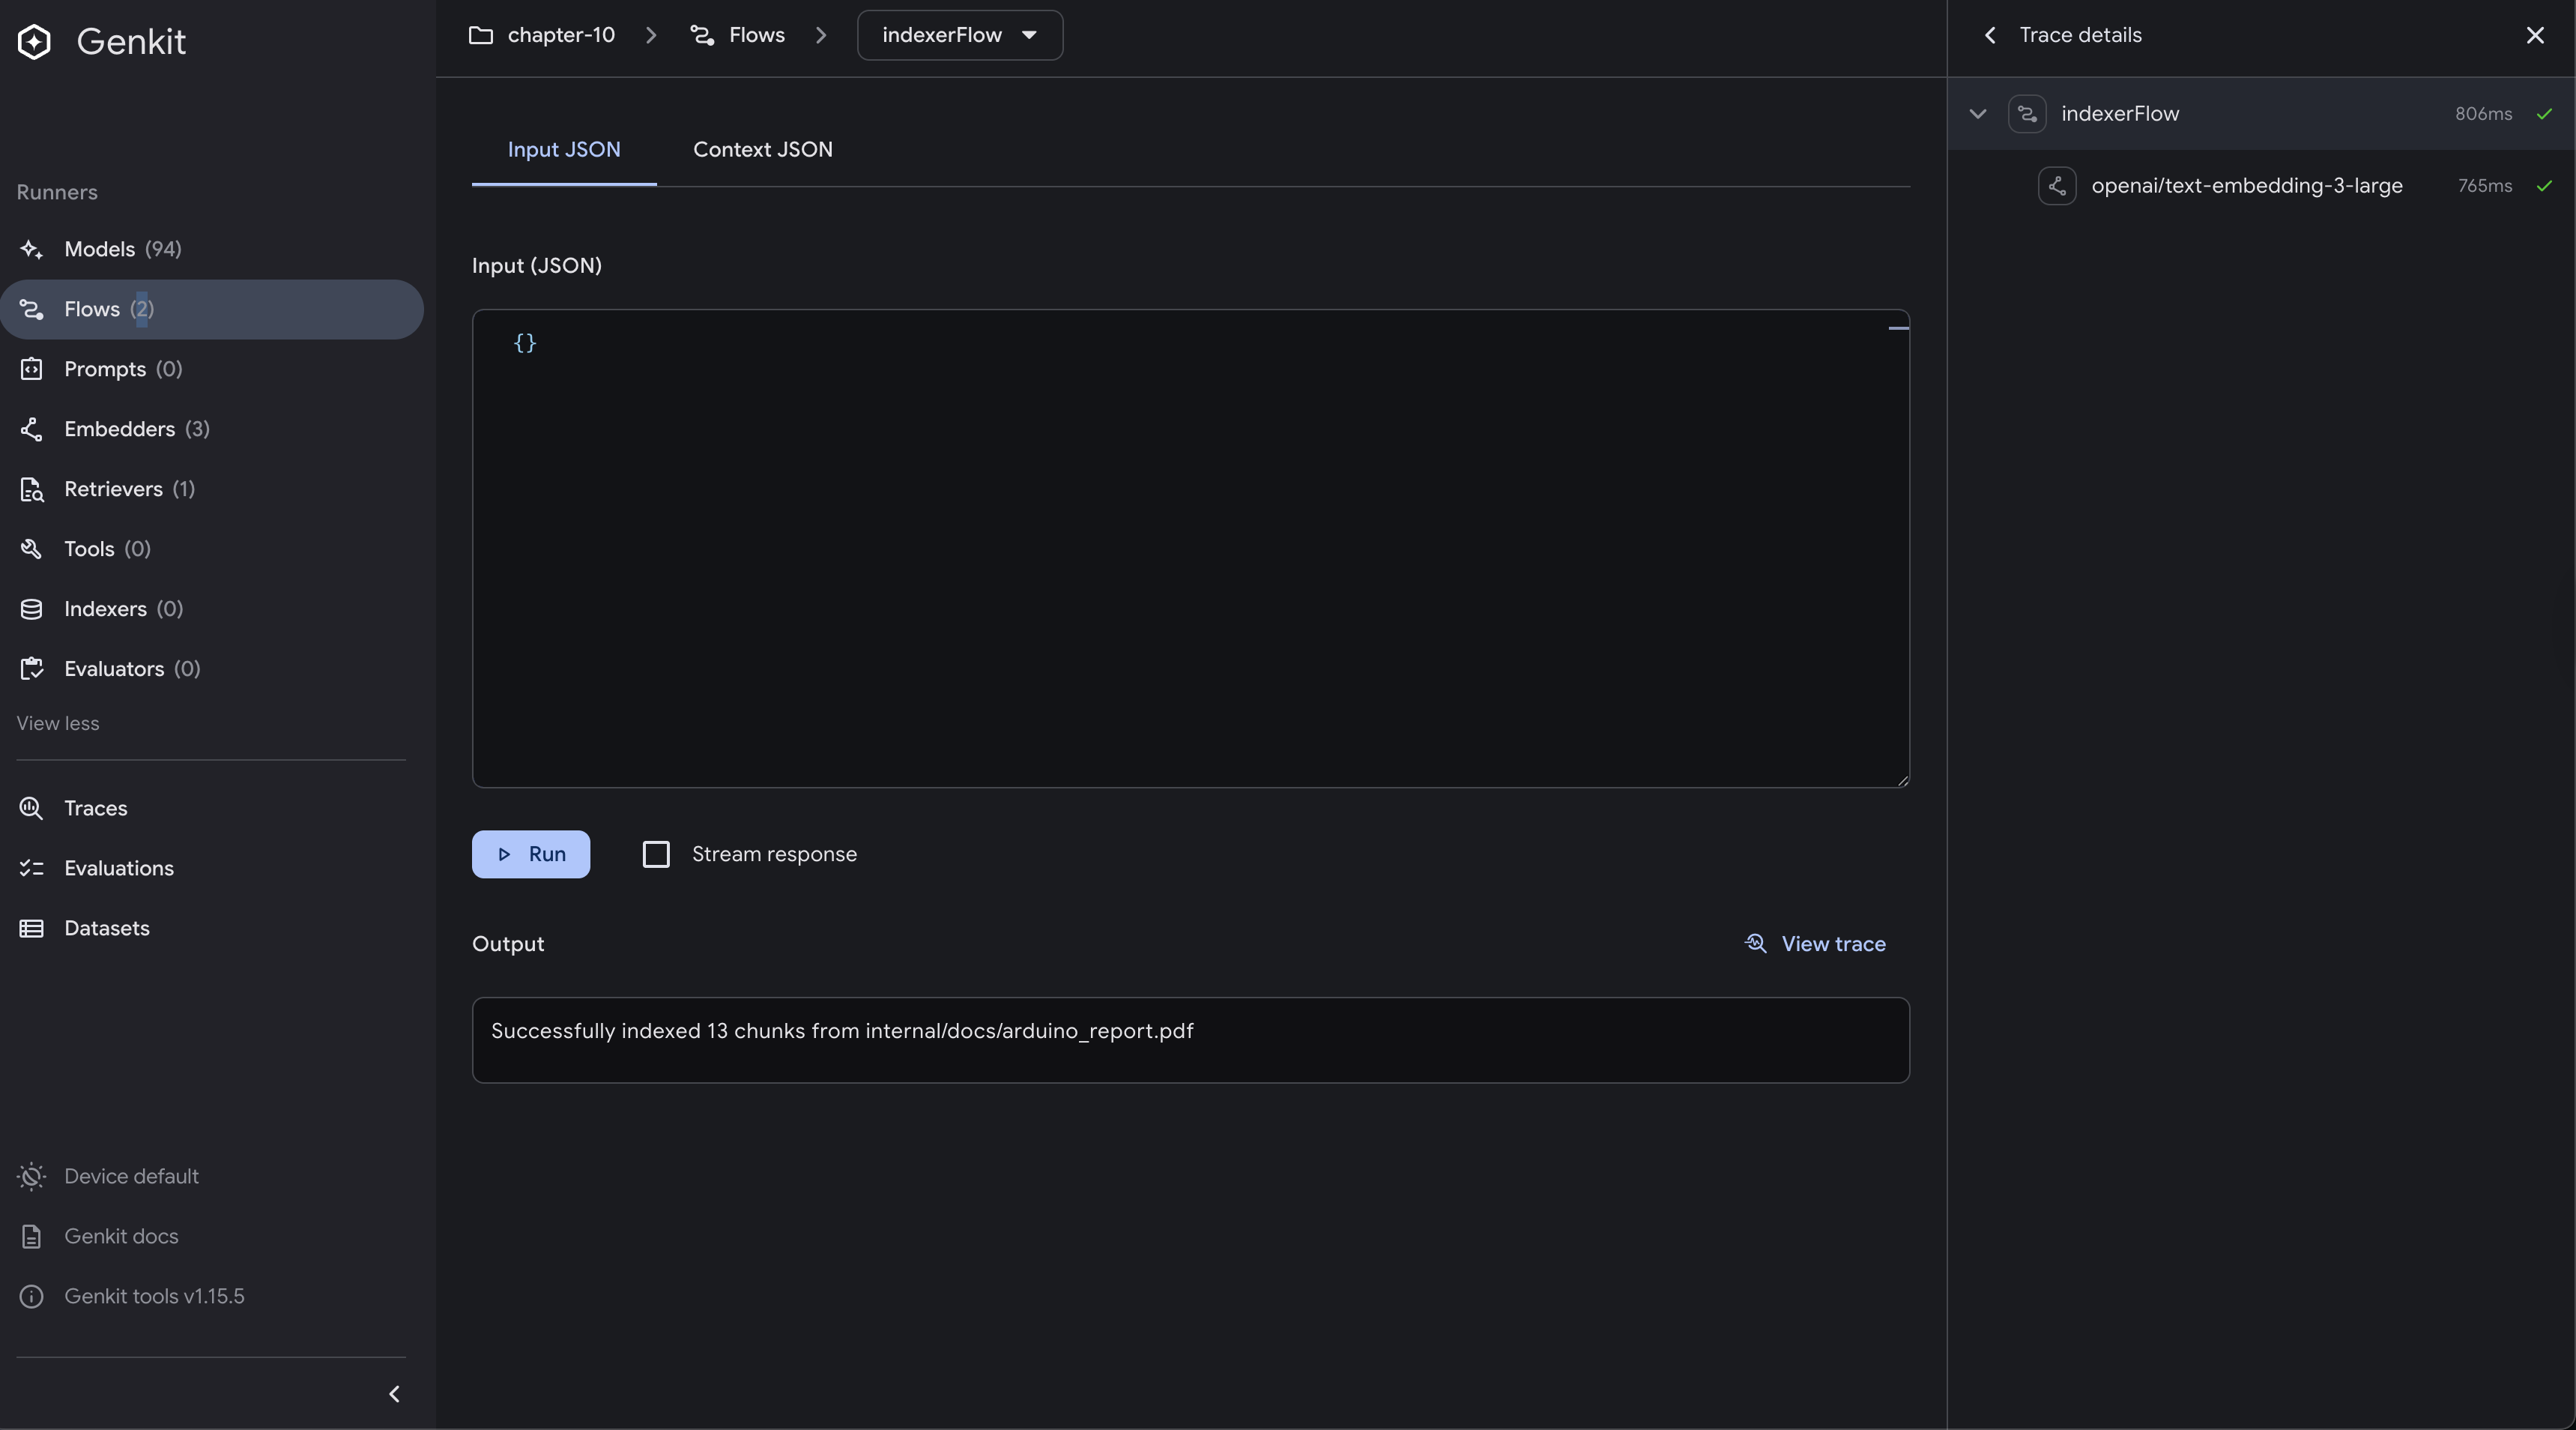
Task: Select the Flows sidebar item
Action: (211, 309)
